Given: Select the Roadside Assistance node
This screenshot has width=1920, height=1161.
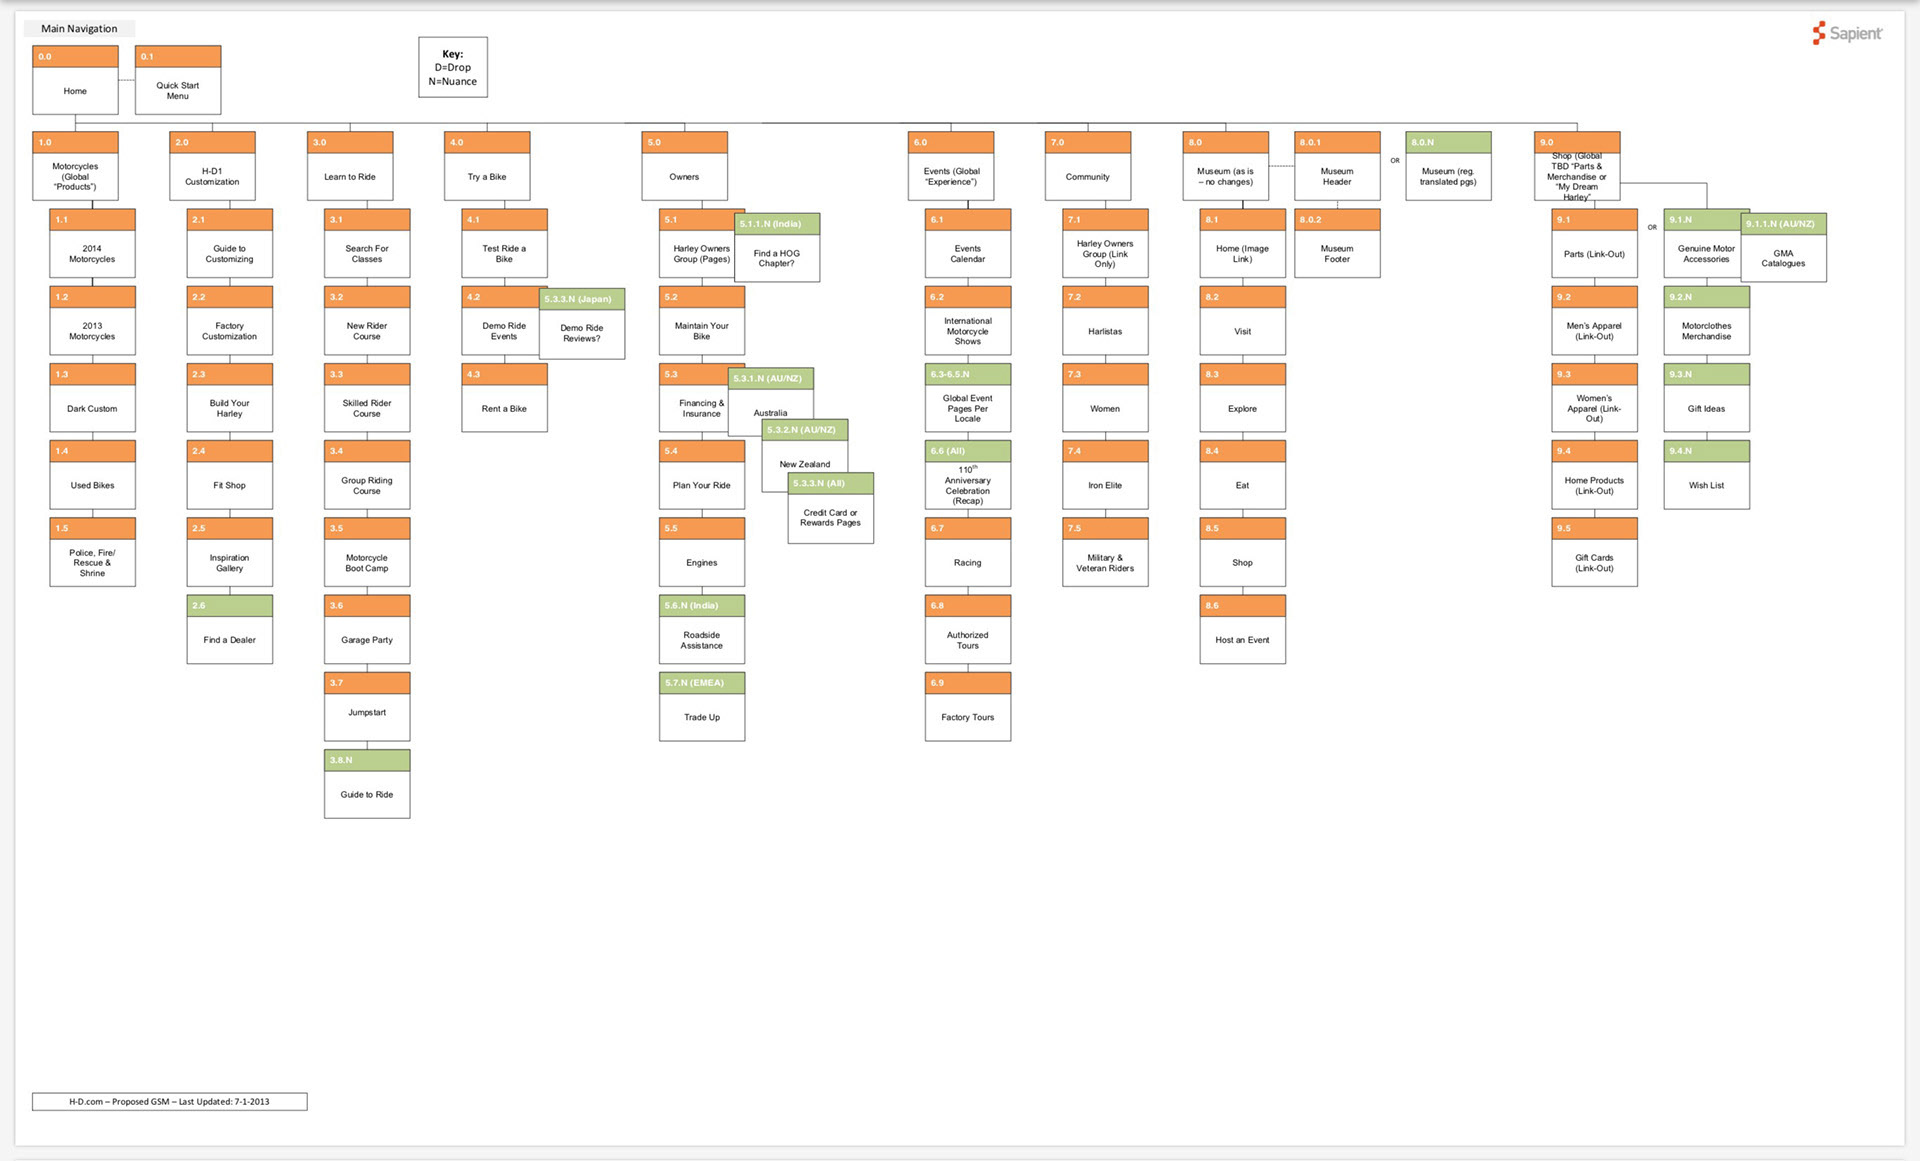Looking at the screenshot, I should pos(702,630).
